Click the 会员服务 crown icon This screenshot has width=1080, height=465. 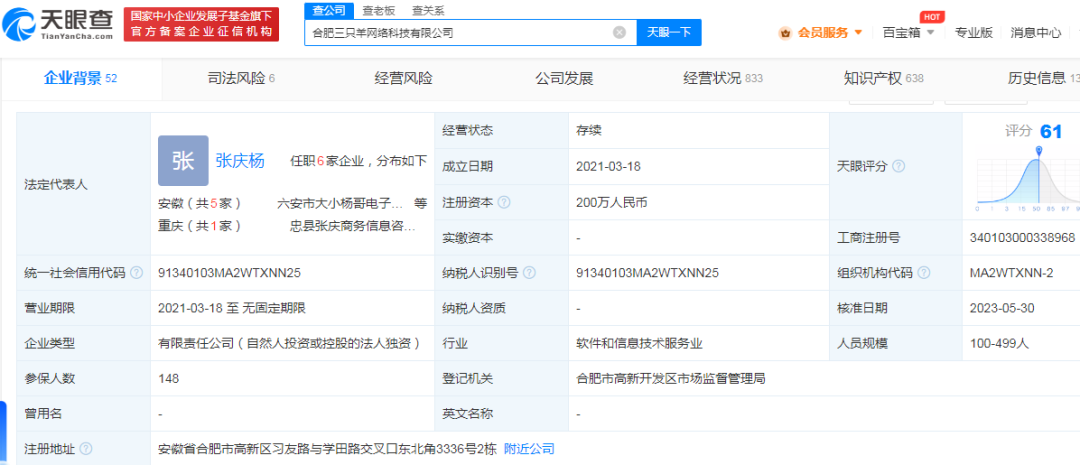point(785,32)
